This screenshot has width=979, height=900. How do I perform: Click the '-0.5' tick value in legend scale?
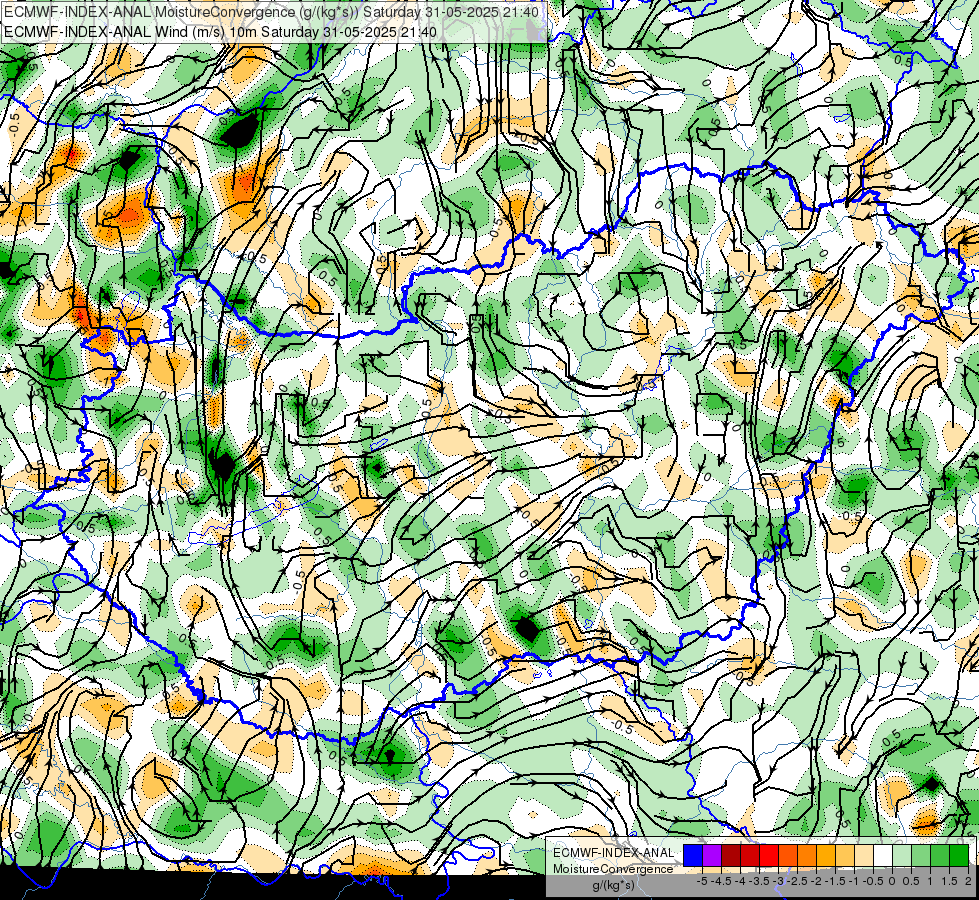pos(873,881)
